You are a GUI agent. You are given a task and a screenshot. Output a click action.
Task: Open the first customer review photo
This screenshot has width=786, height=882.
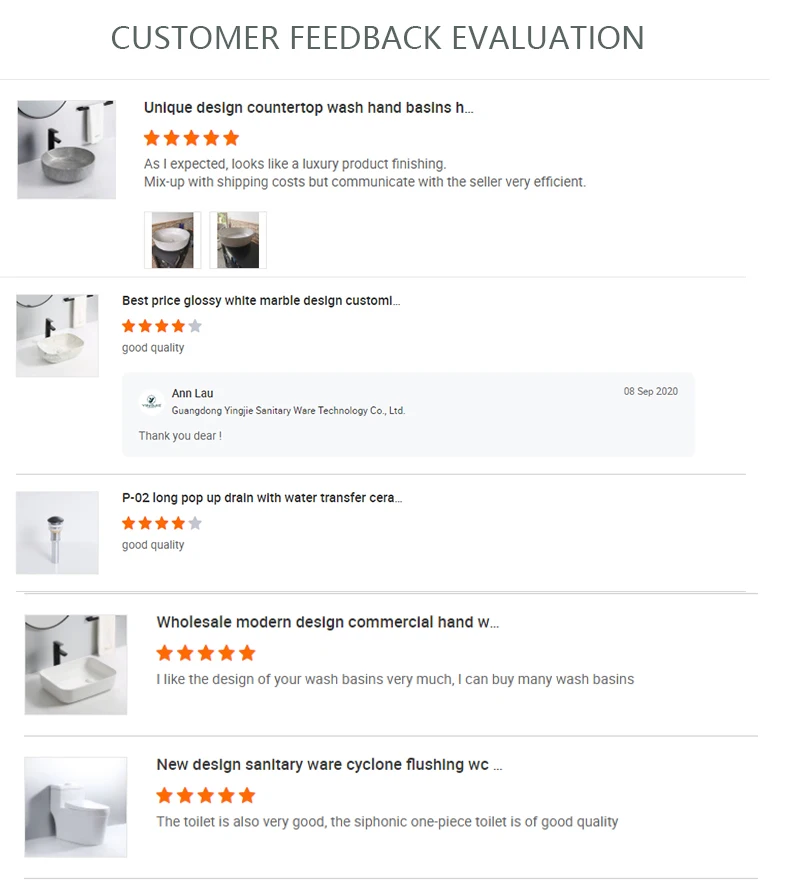(x=172, y=240)
